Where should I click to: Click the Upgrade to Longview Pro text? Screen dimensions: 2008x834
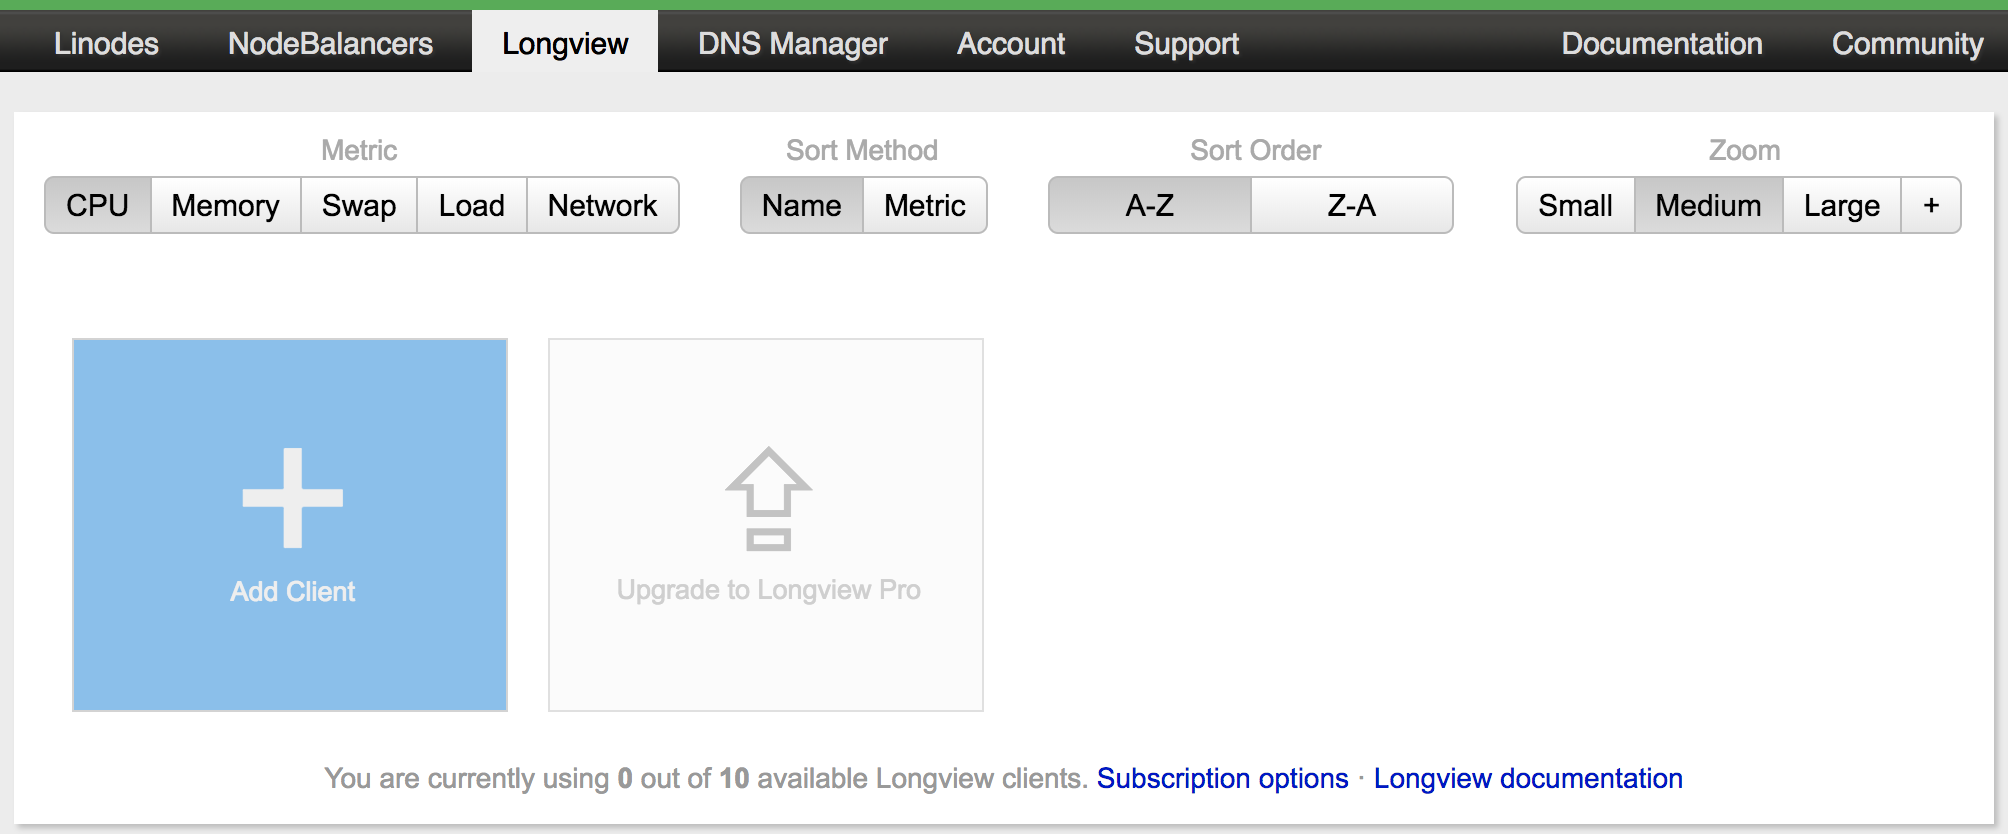tap(768, 590)
